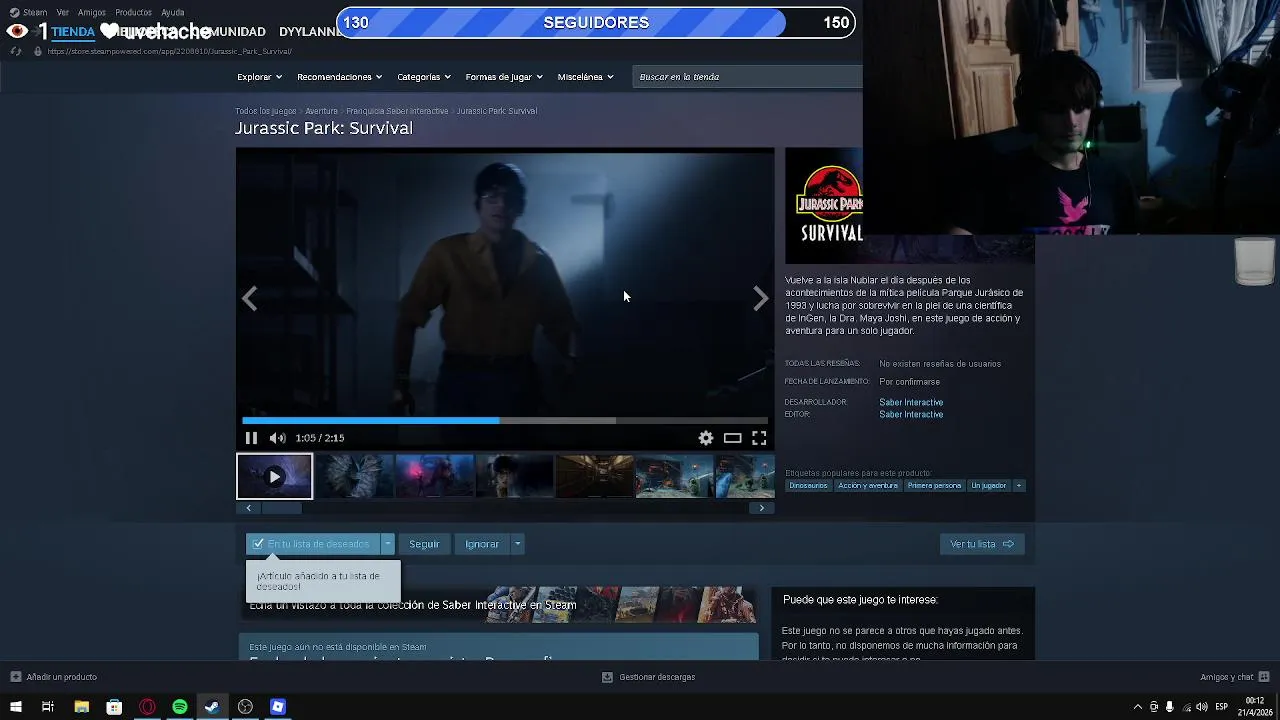The image size is (1280, 720).
Task: Select the 'Un jugador' tag
Action: pyautogui.click(x=989, y=486)
